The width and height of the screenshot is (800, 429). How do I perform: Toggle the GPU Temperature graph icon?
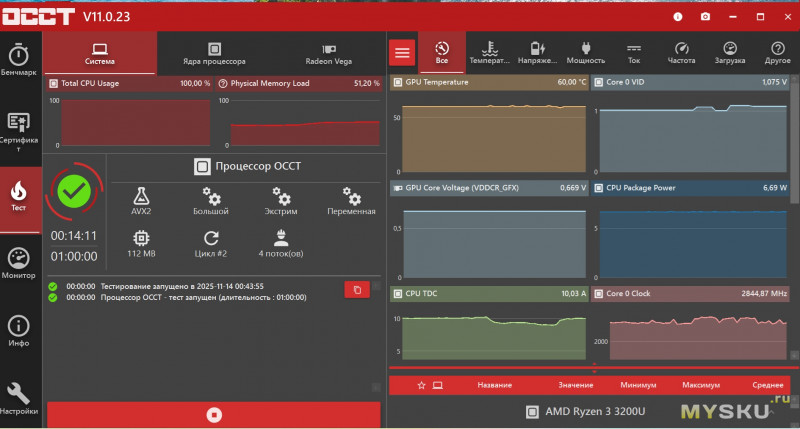pyautogui.click(x=399, y=83)
